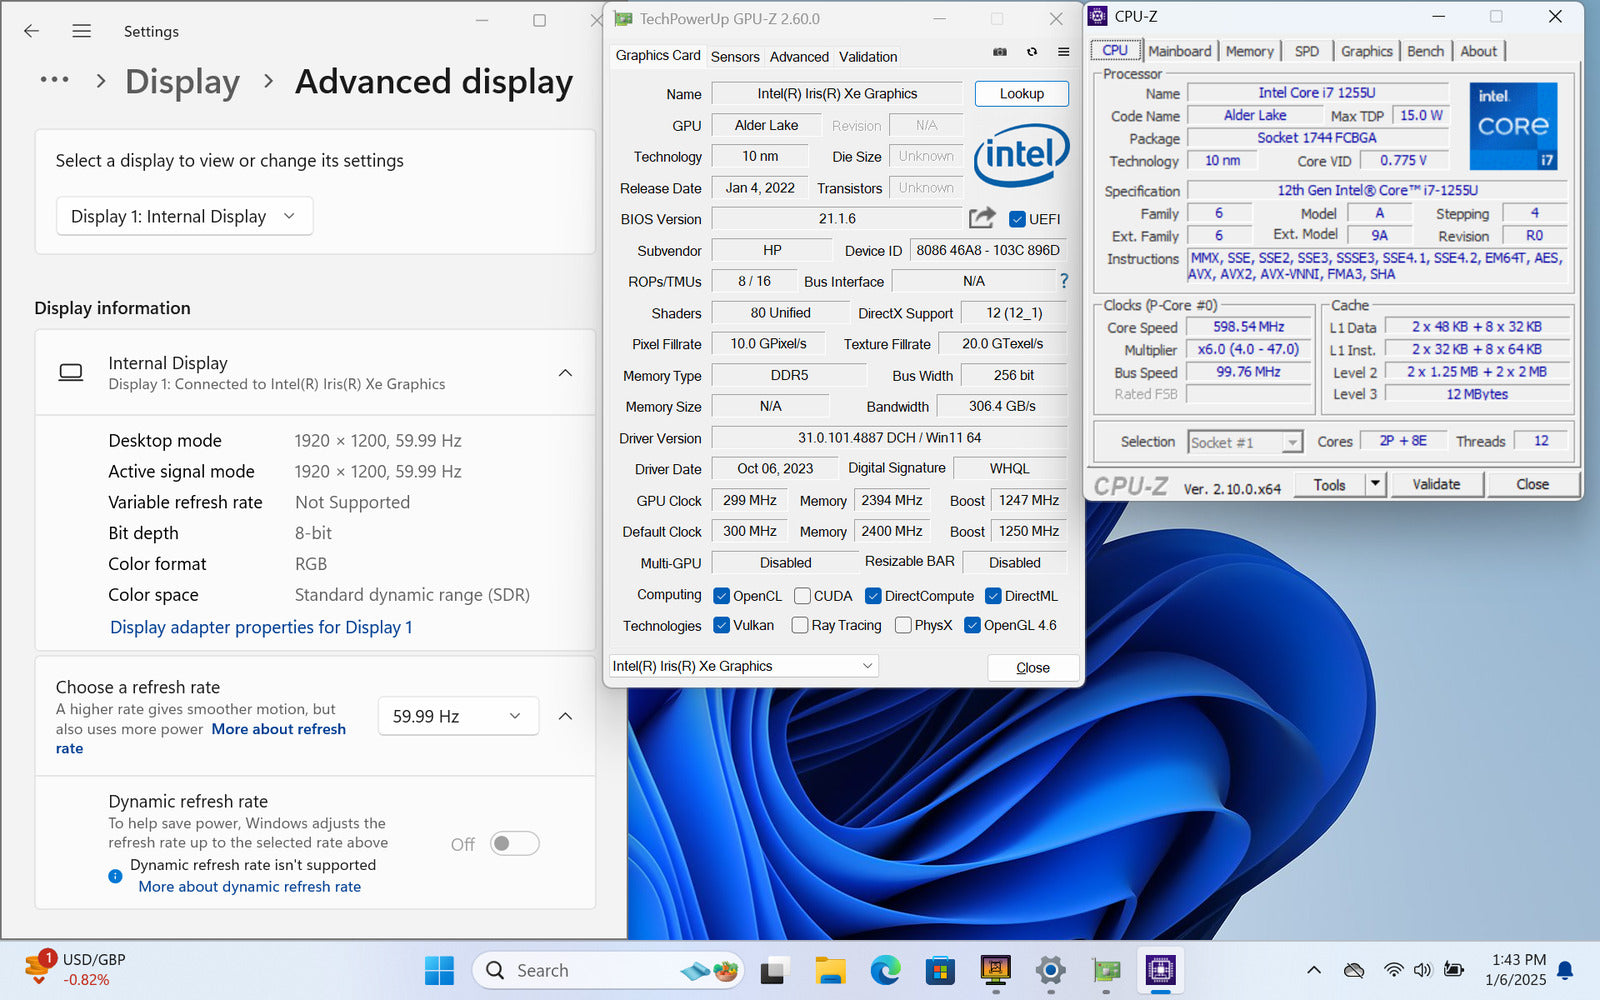Open GPU-Z hamburger menu

(1063, 52)
